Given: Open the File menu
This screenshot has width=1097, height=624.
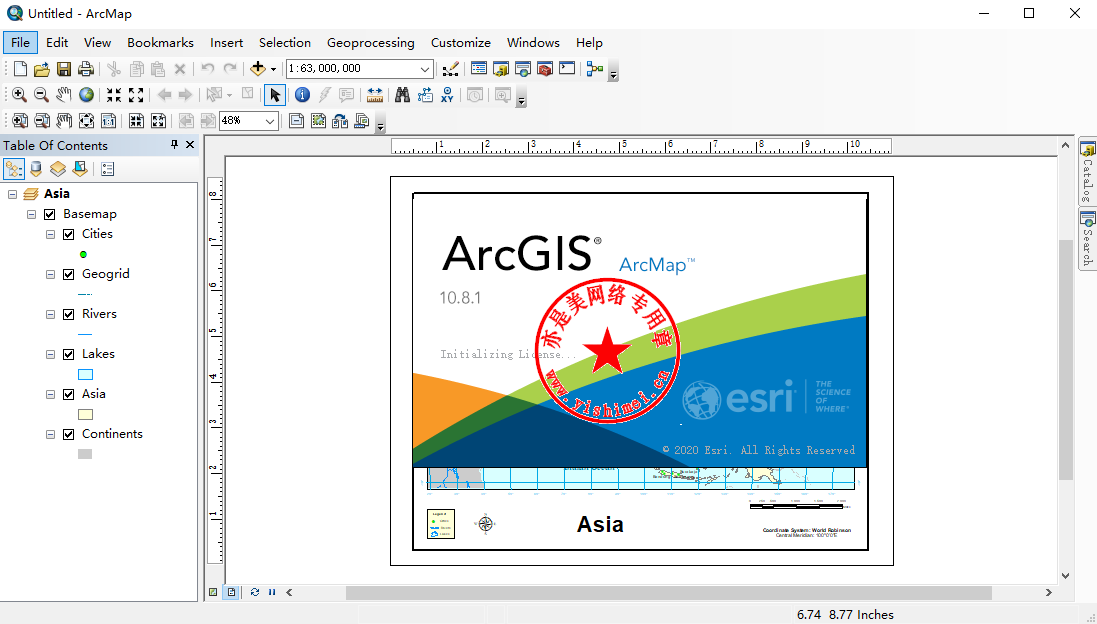Looking at the screenshot, I should (20, 43).
